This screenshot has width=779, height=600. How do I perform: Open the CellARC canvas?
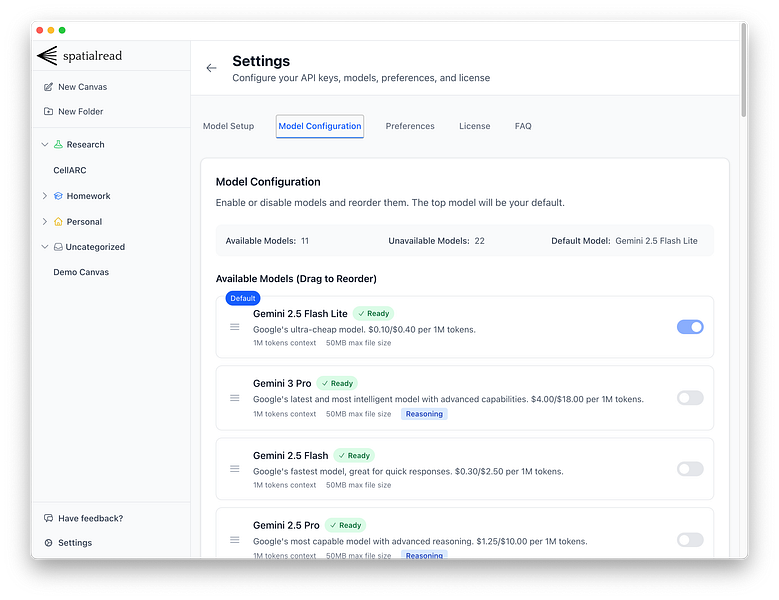[70, 170]
